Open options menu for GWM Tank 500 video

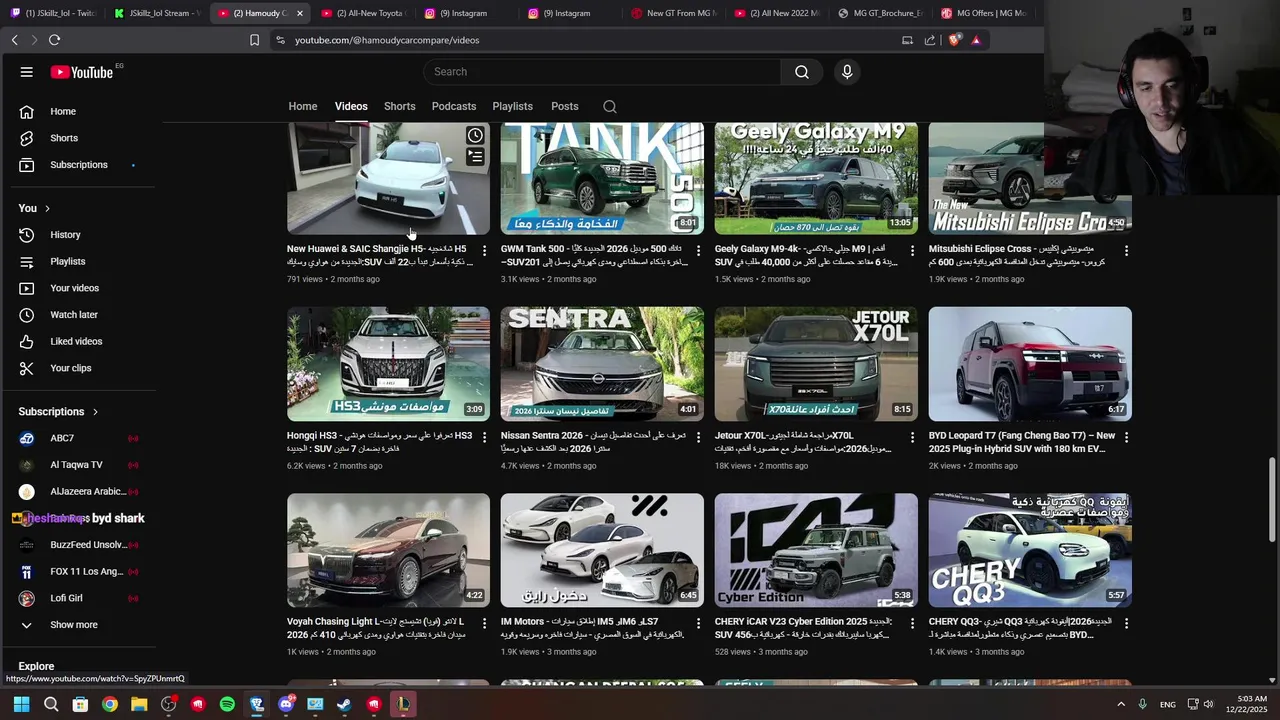pyautogui.click(x=699, y=251)
